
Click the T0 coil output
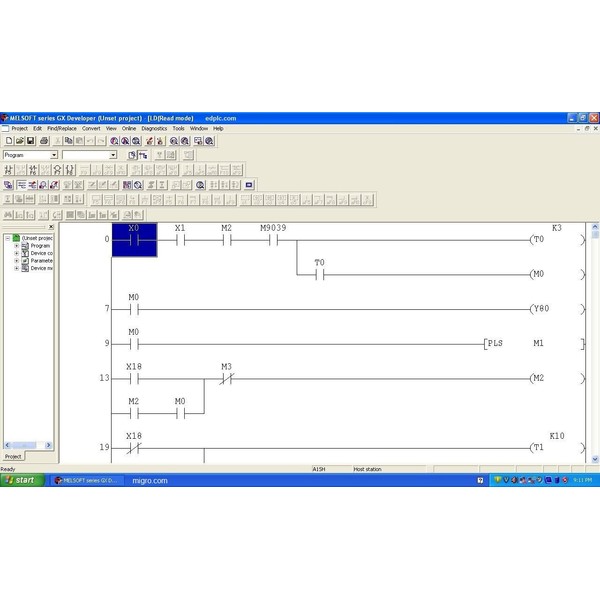click(x=539, y=240)
